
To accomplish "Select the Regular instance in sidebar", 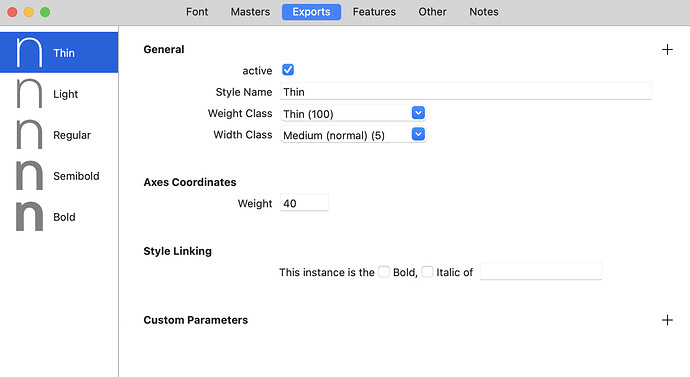I will pos(59,135).
